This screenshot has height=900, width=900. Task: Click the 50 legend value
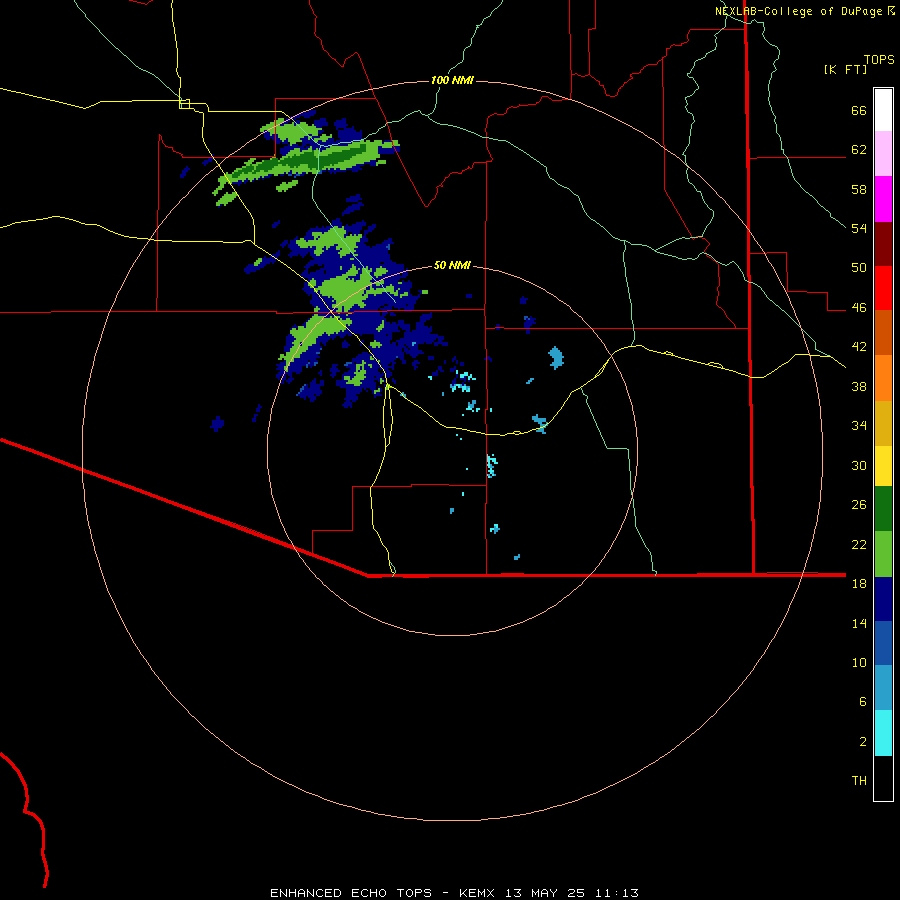859,268
